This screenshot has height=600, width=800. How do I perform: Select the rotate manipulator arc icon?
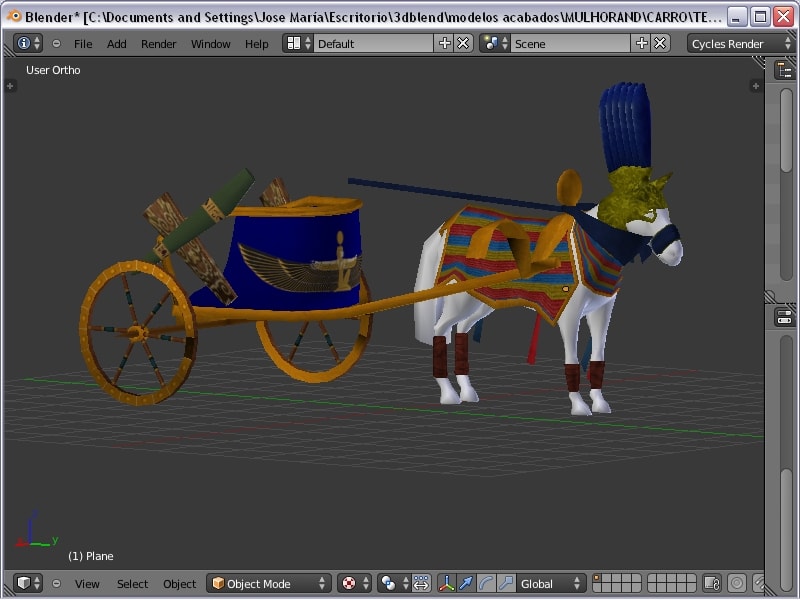point(486,583)
